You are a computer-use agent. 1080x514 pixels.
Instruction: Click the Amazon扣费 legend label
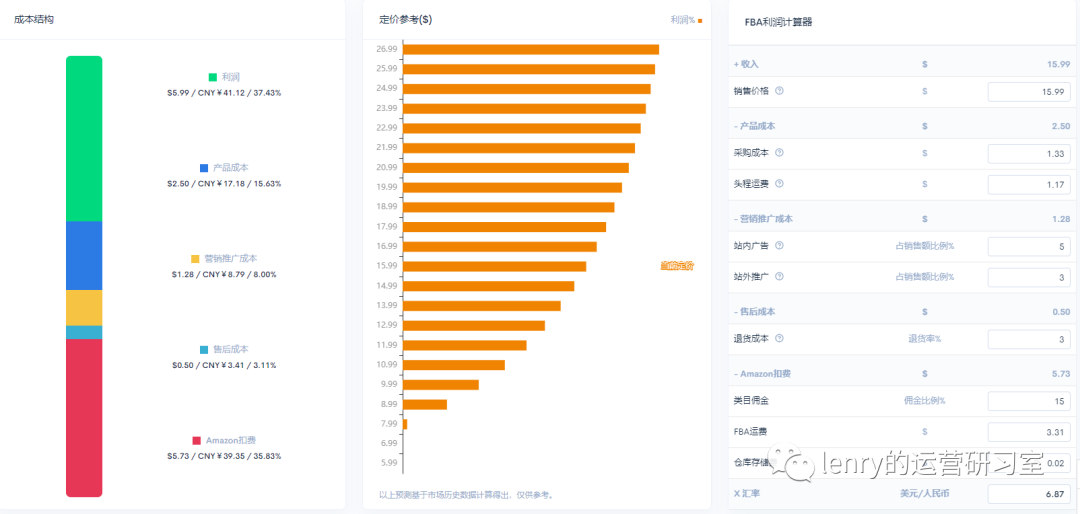(x=231, y=440)
